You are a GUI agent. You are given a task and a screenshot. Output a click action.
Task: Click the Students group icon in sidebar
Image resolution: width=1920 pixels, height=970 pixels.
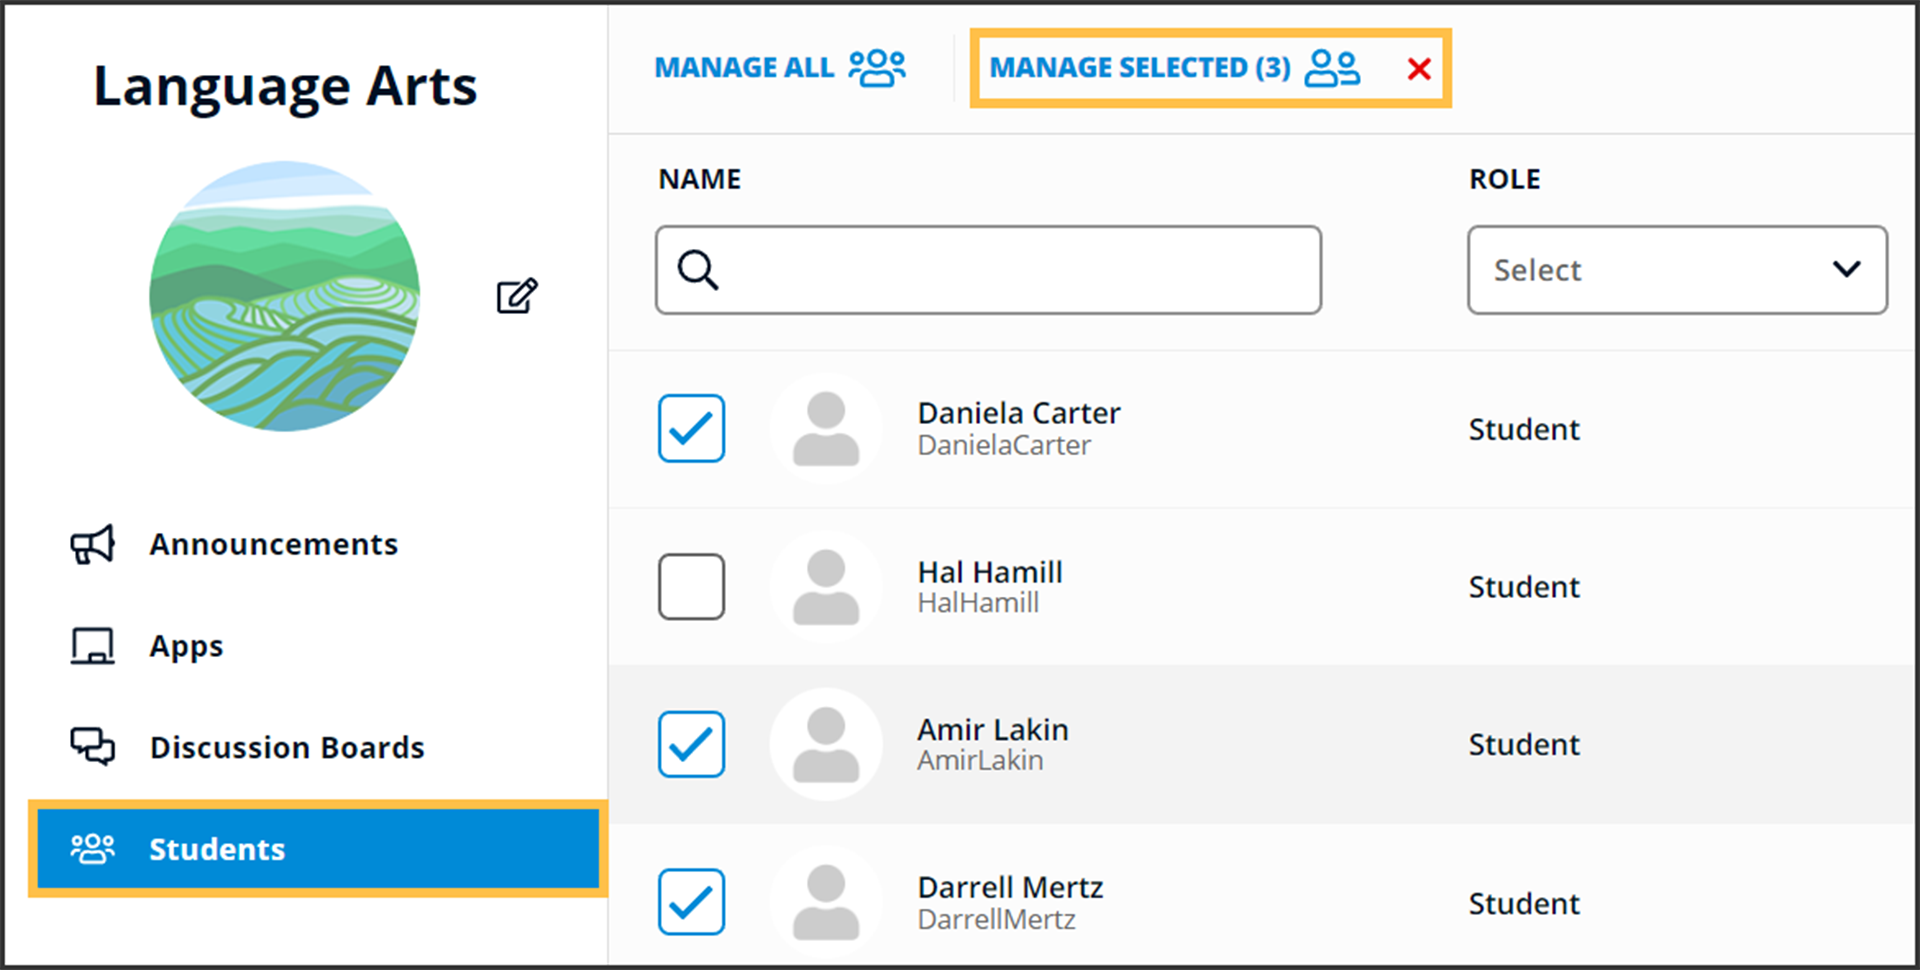[92, 849]
